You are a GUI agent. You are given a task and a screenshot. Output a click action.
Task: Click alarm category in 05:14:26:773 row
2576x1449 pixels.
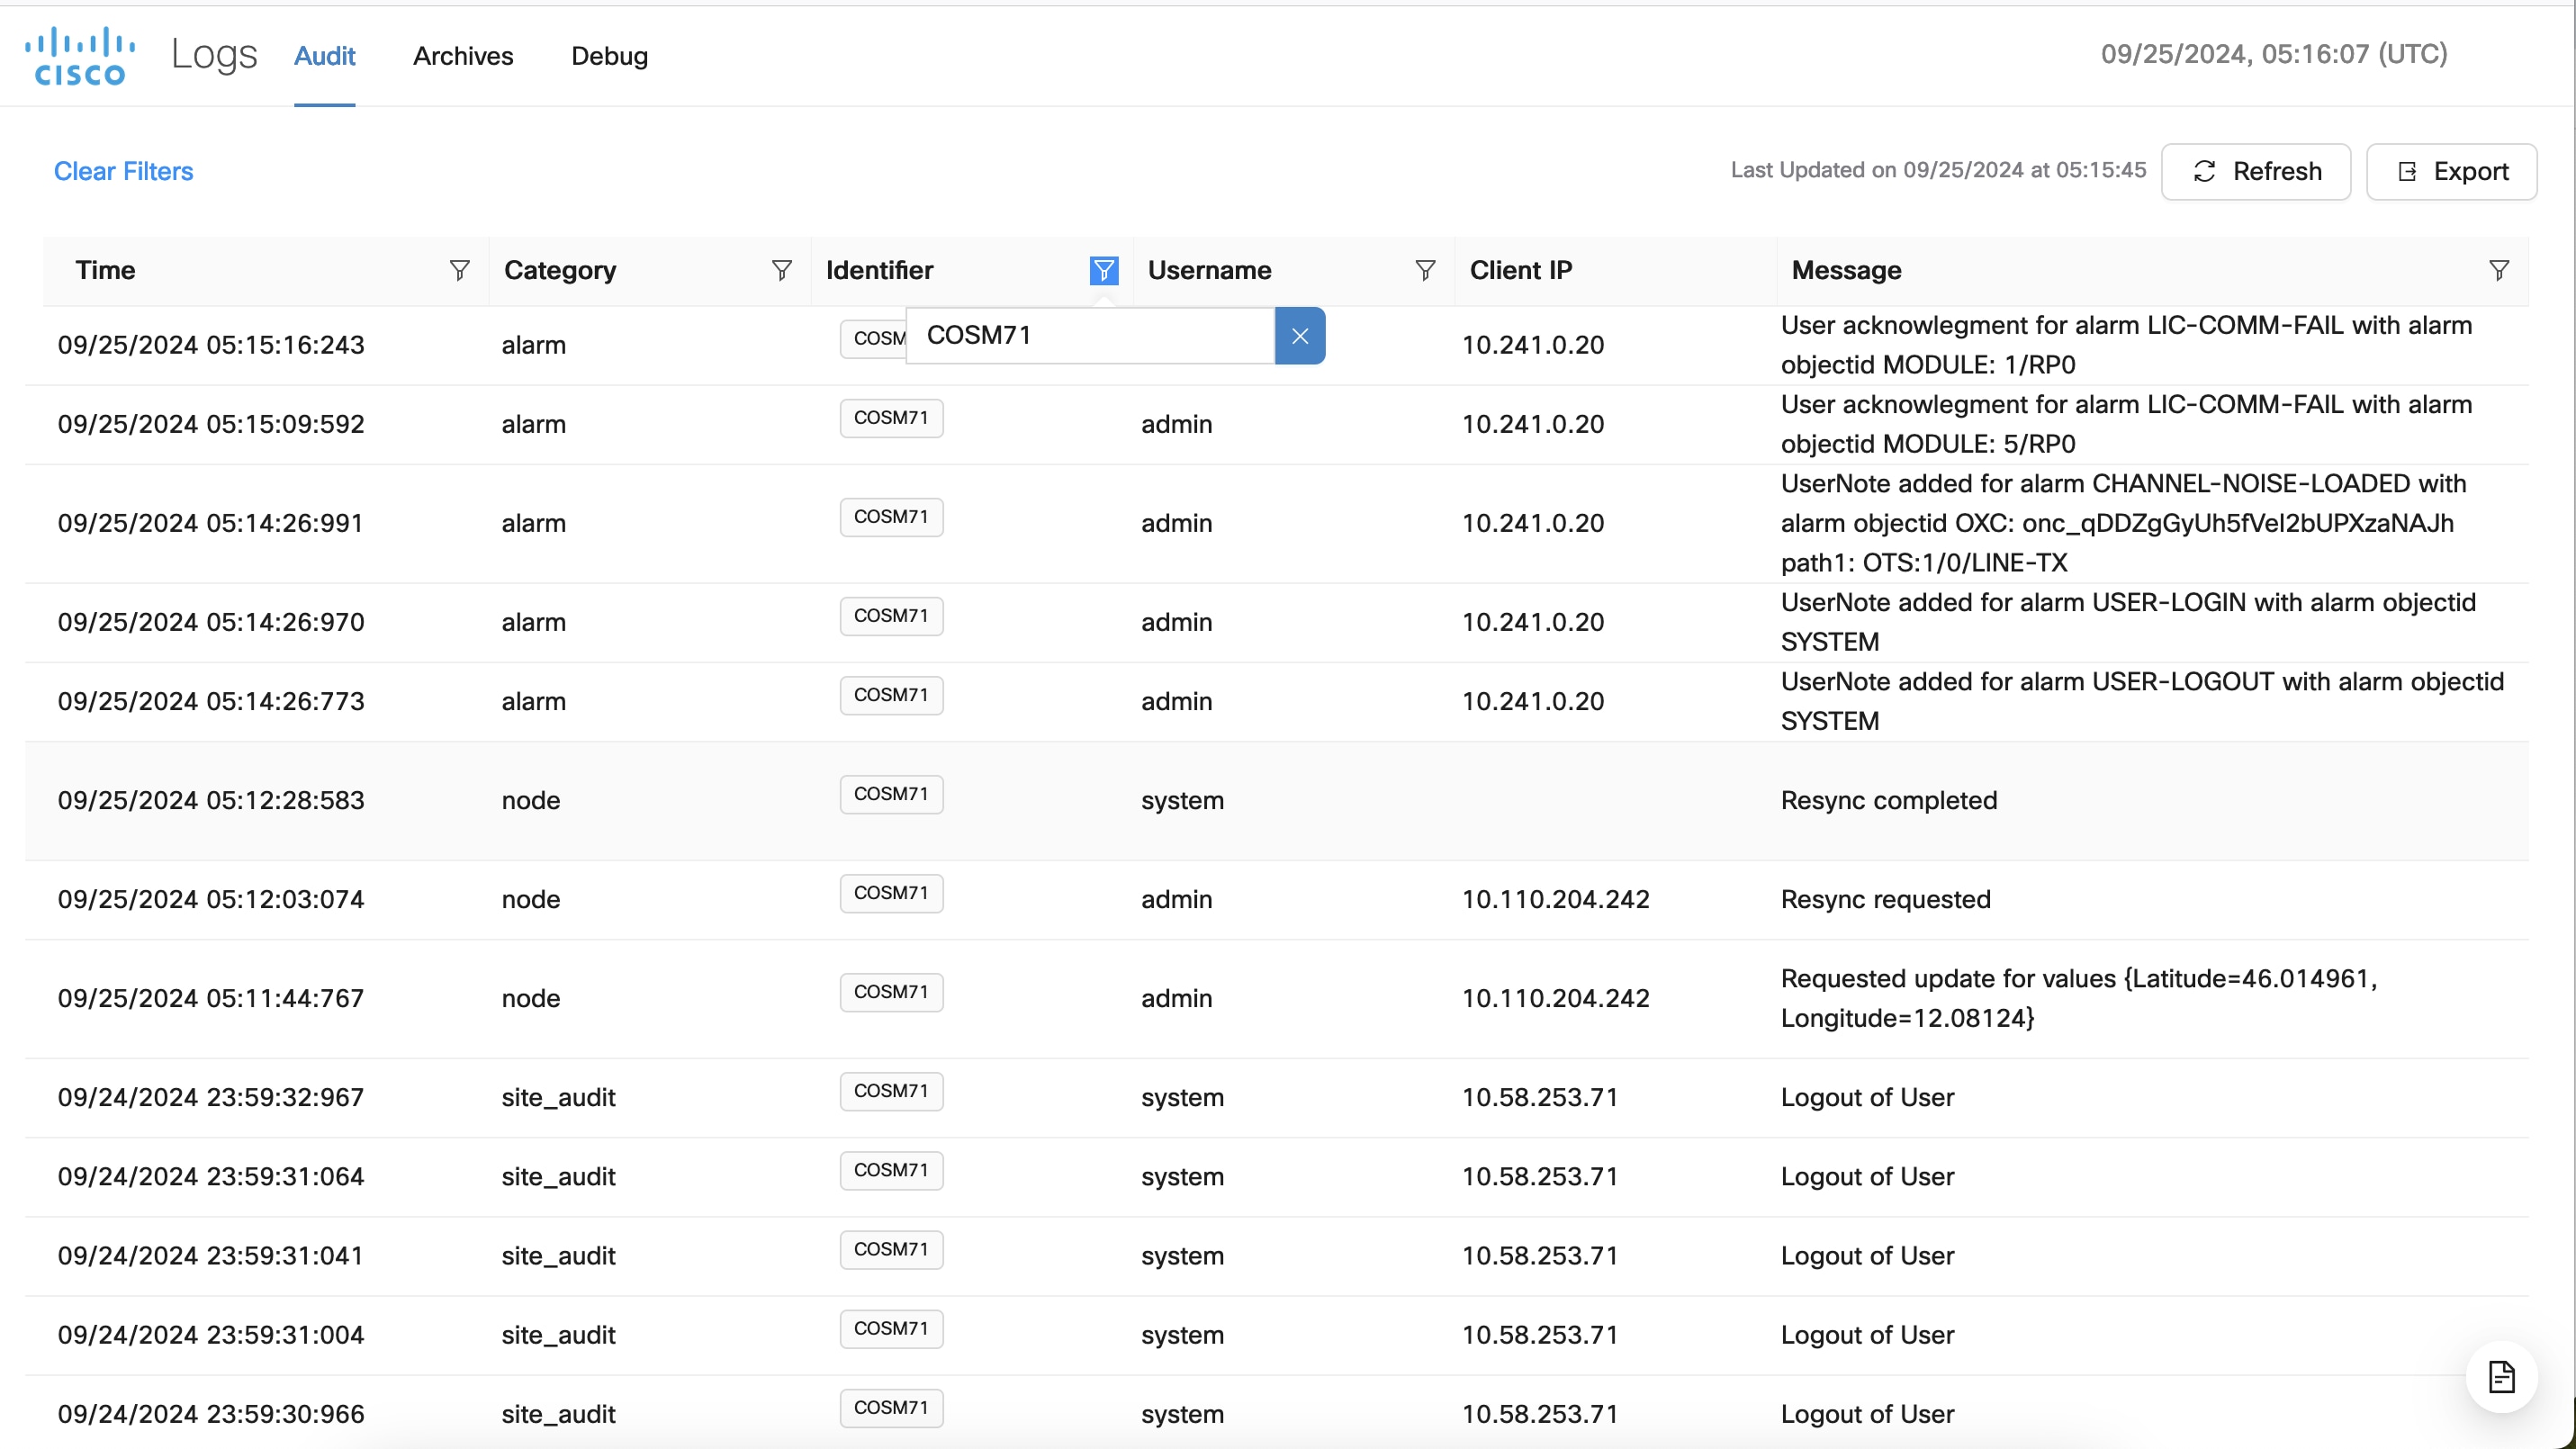click(533, 701)
